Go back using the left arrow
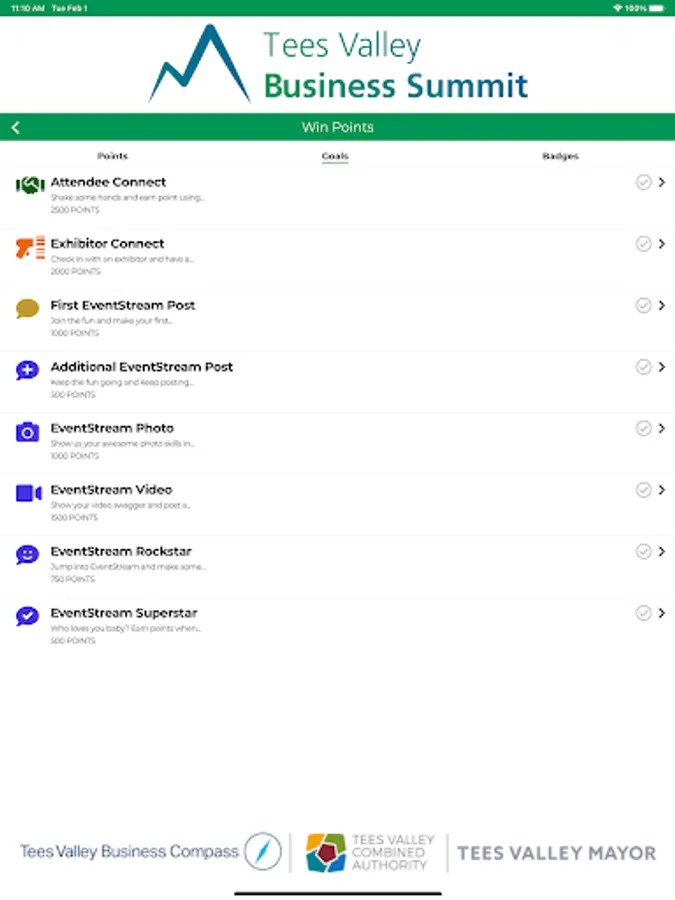 (15, 127)
